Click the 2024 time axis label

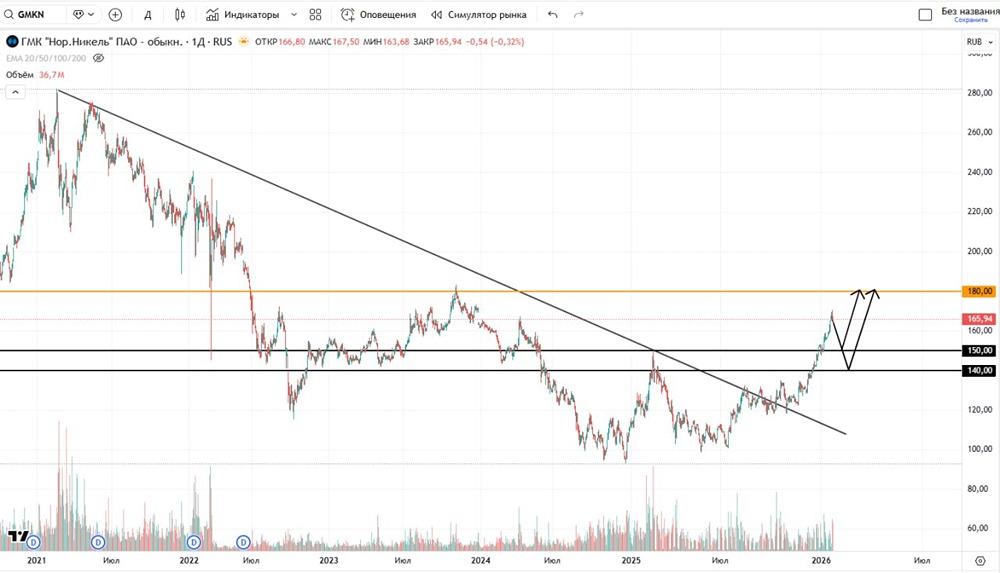(x=480, y=560)
